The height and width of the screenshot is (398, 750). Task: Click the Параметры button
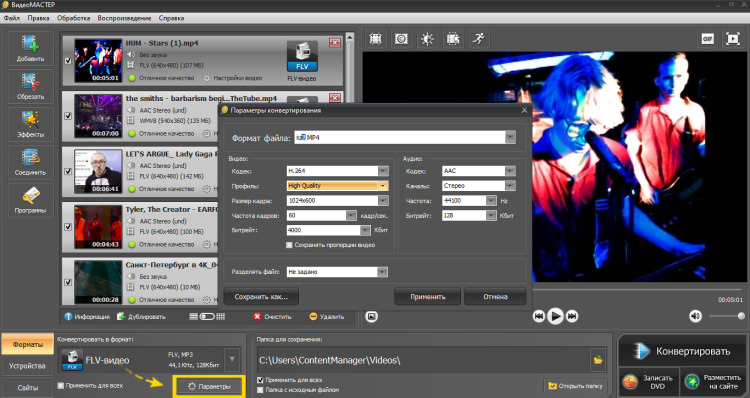click(209, 387)
